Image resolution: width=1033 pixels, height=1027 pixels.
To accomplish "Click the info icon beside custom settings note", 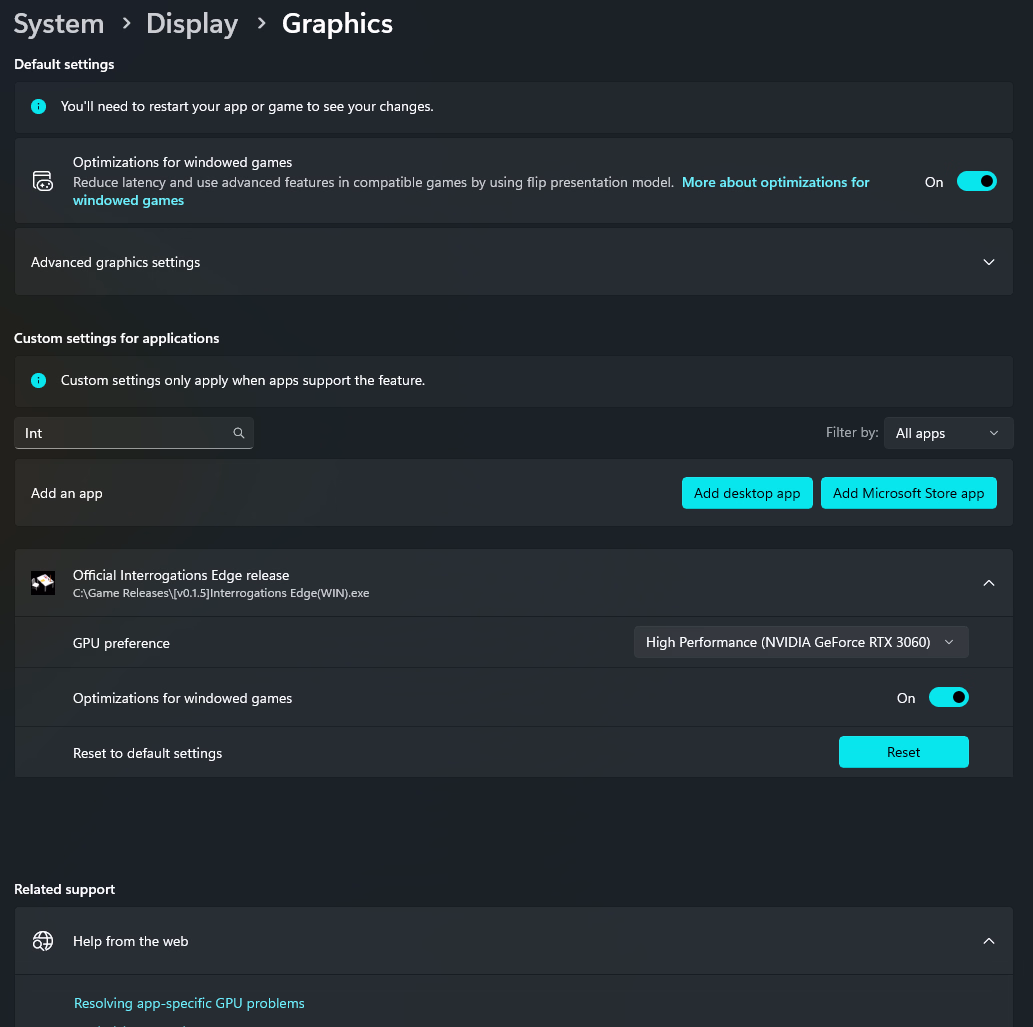I will (x=38, y=380).
